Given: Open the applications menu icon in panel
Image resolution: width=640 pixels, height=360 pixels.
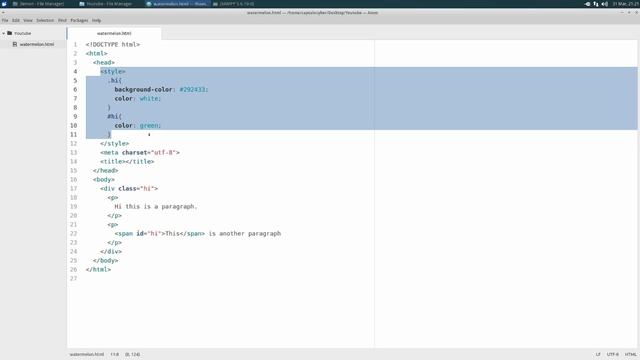Looking at the screenshot, I should (4, 4).
